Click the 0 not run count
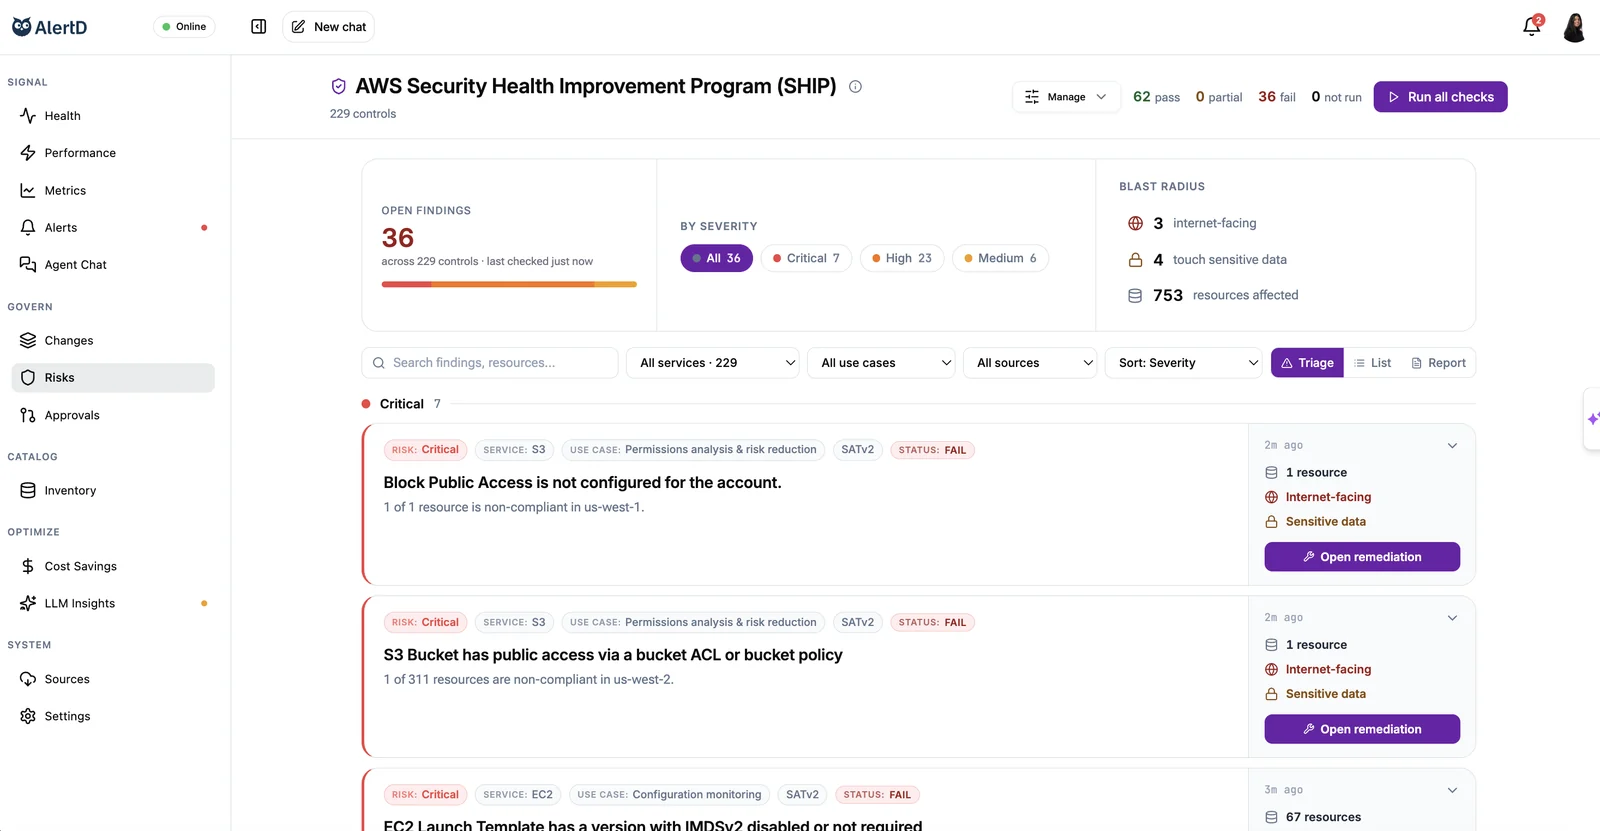Screen dimensions: 1600x831 (1337, 97)
